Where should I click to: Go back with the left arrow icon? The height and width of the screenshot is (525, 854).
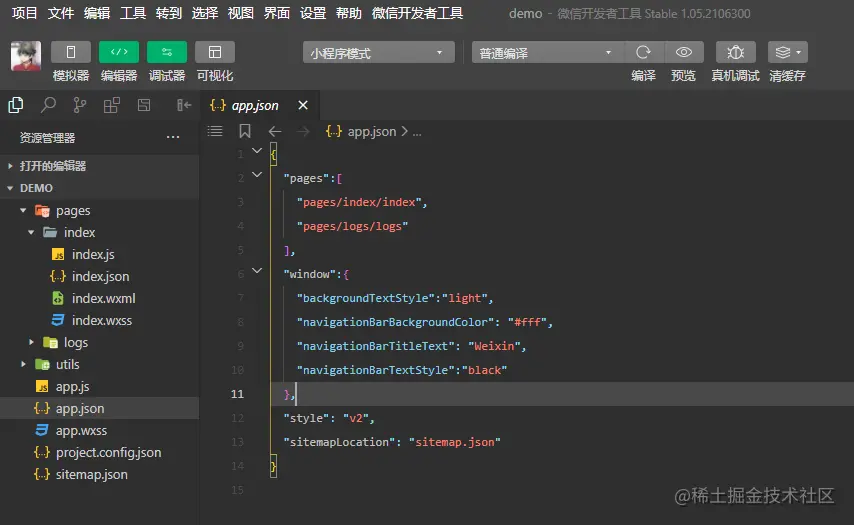pyautogui.click(x=275, y=131)
